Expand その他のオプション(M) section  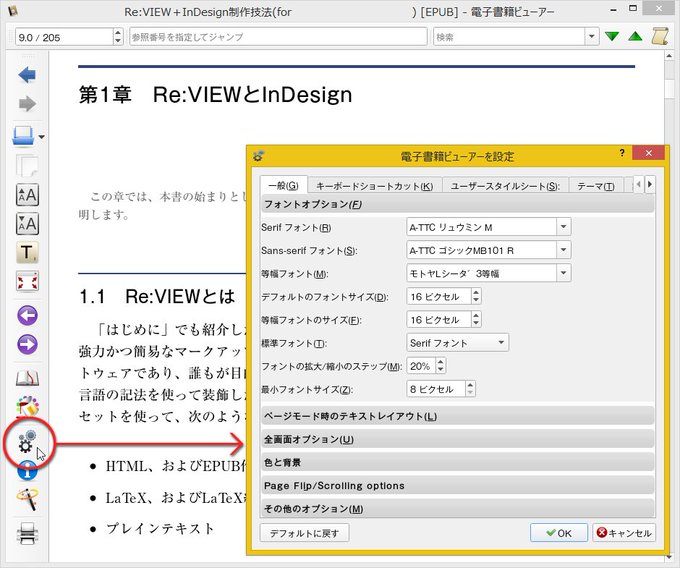[457, 508]
